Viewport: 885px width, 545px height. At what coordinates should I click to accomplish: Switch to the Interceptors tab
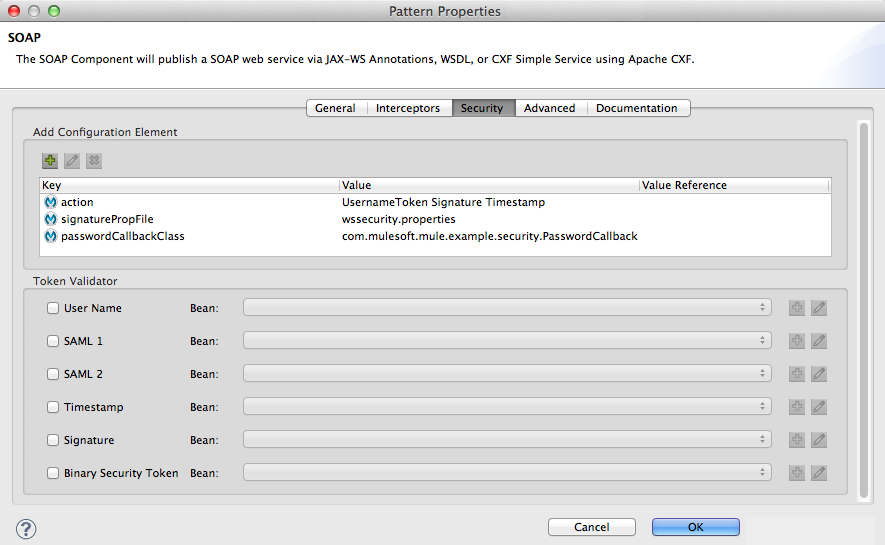point(407,108)
